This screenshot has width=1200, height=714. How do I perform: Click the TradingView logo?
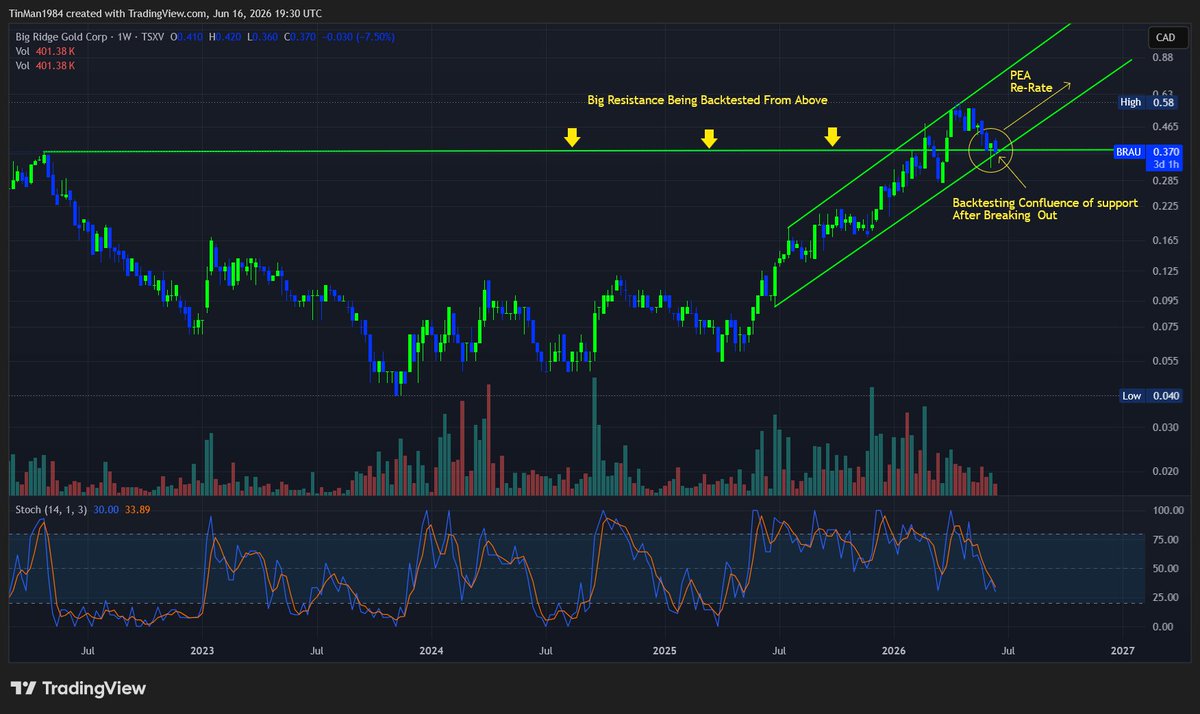tap(78, 689)
